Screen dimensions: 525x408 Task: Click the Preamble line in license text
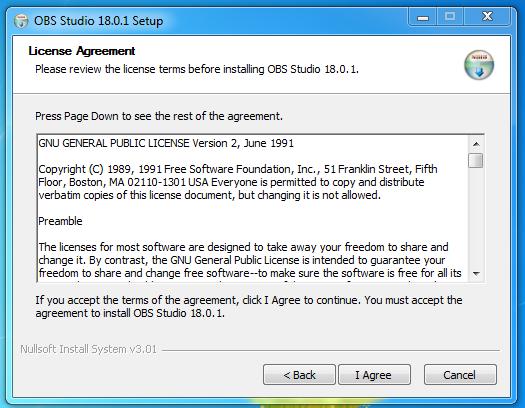(60, 221)
